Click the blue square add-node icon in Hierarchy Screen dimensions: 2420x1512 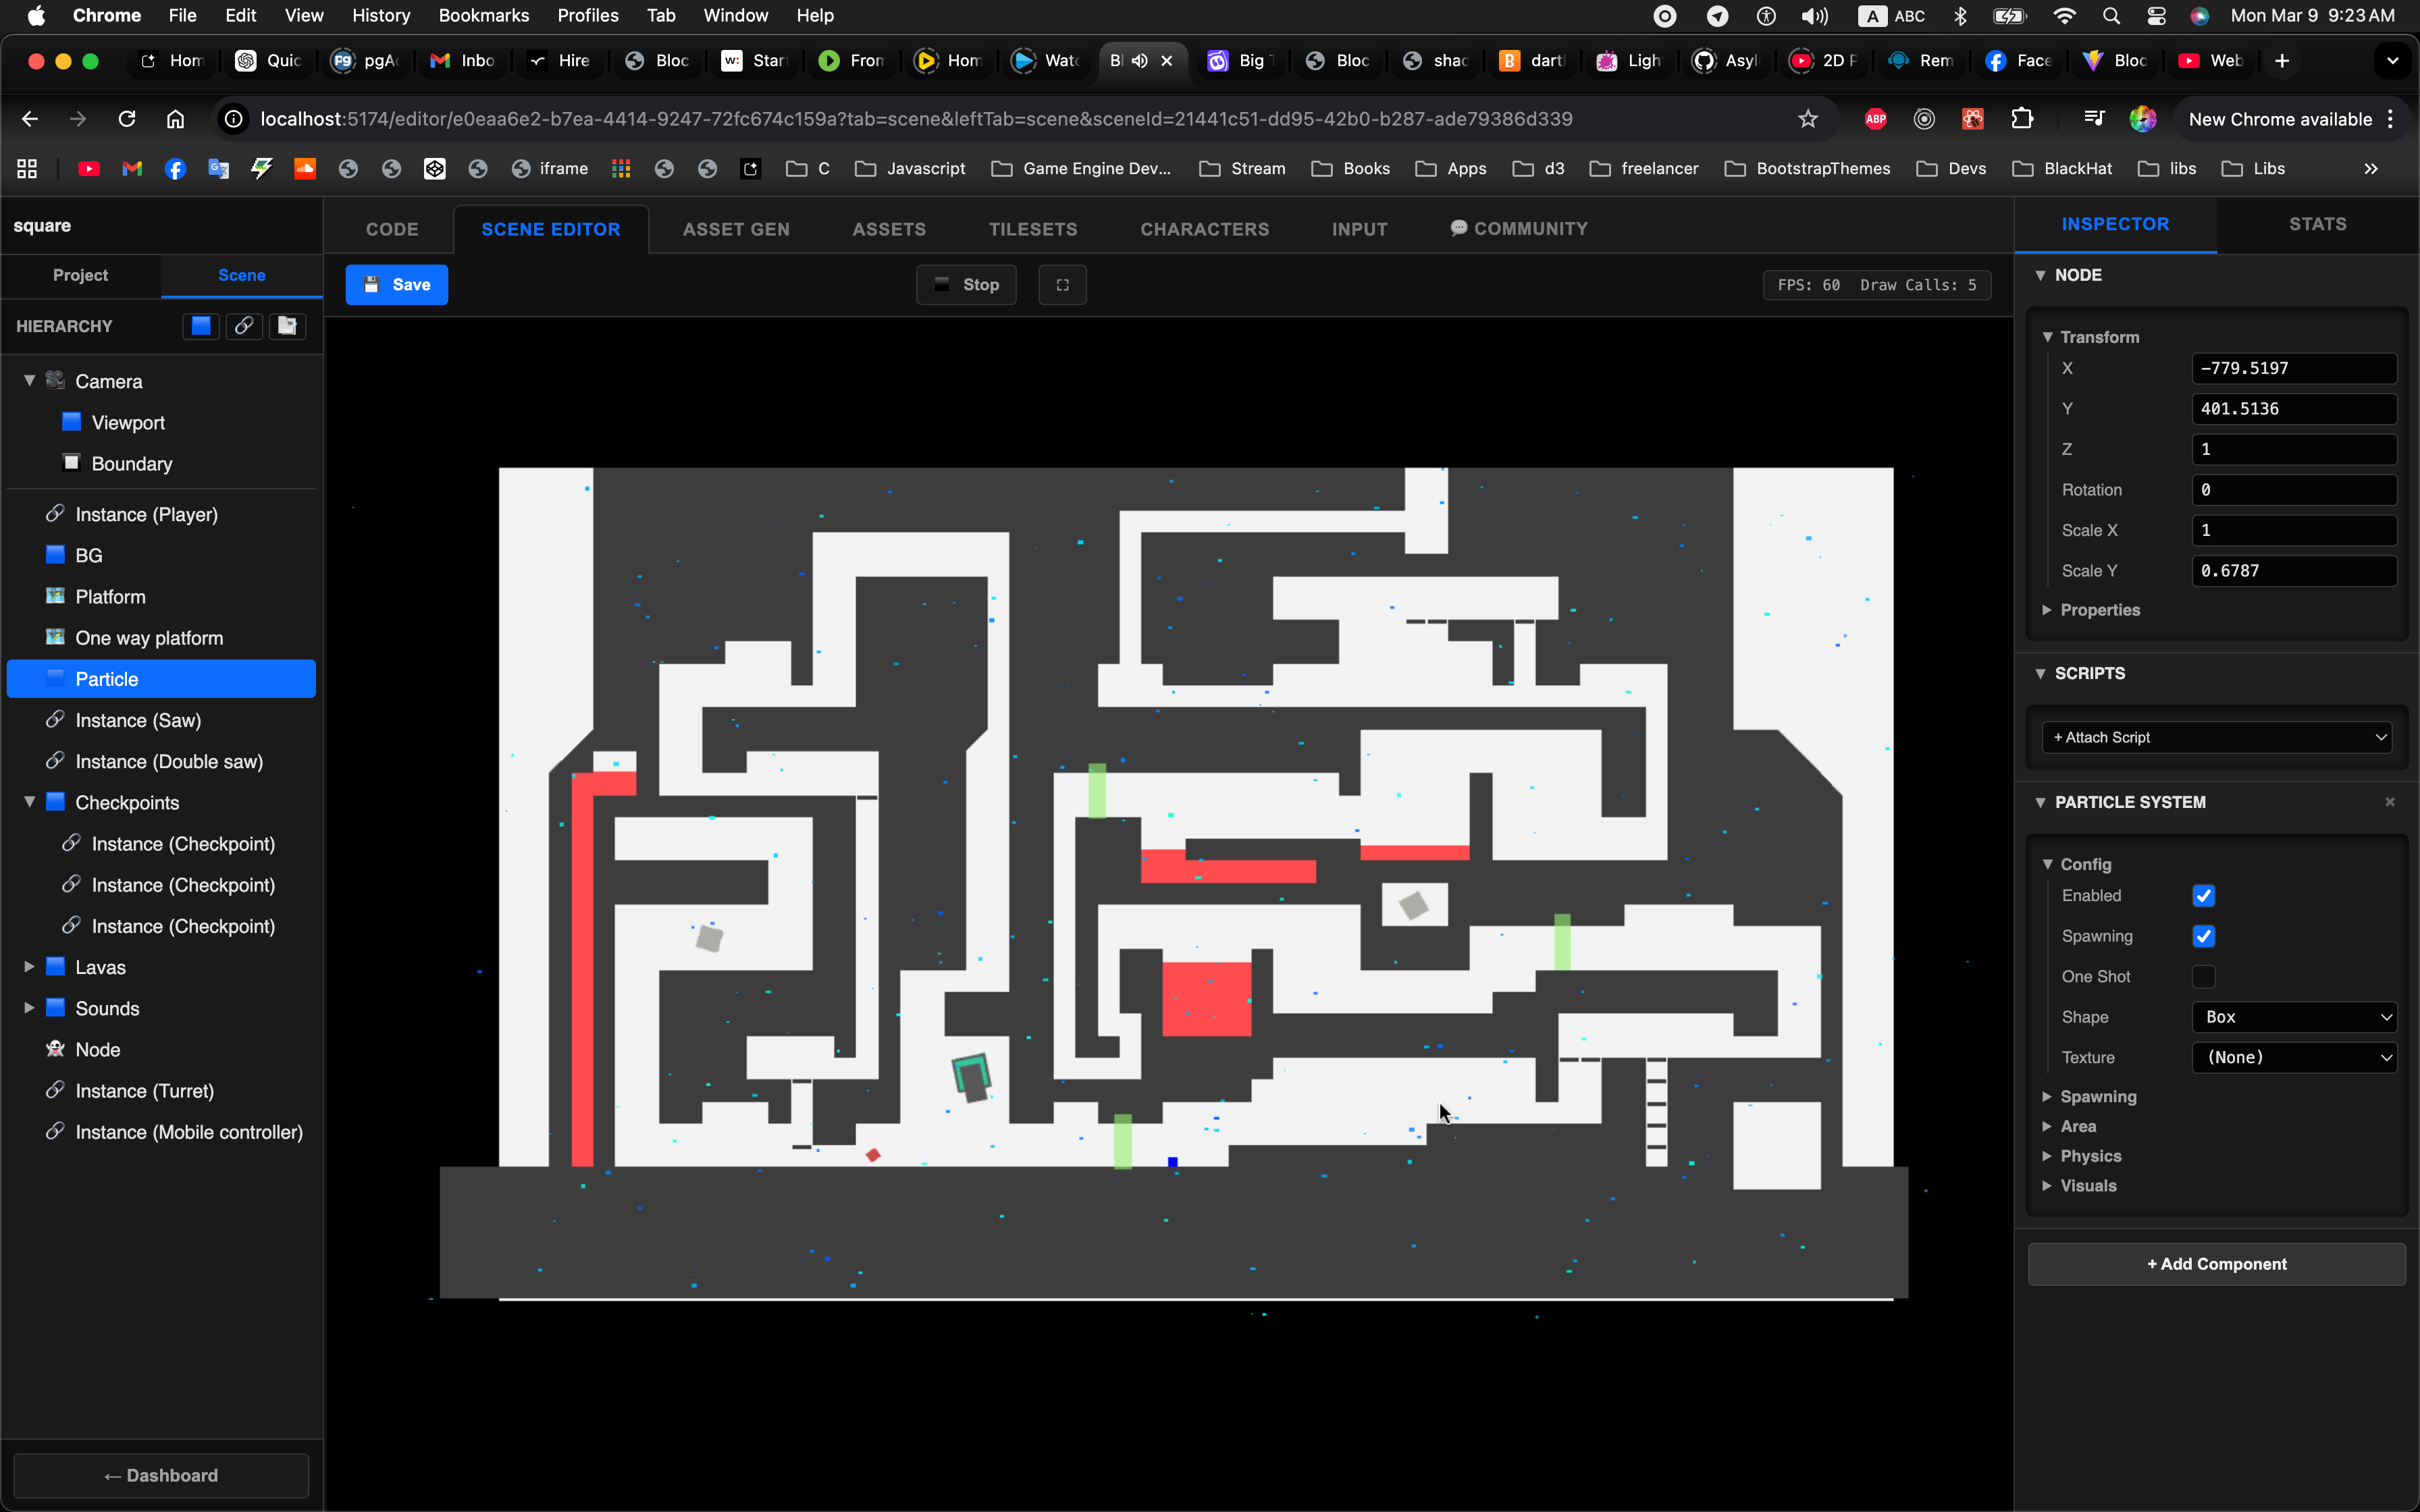click(x=201, y=326)
